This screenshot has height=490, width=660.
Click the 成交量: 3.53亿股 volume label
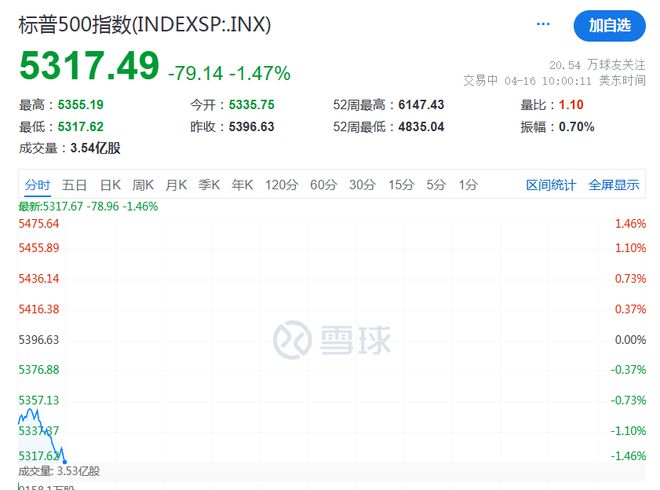(59, 471)
